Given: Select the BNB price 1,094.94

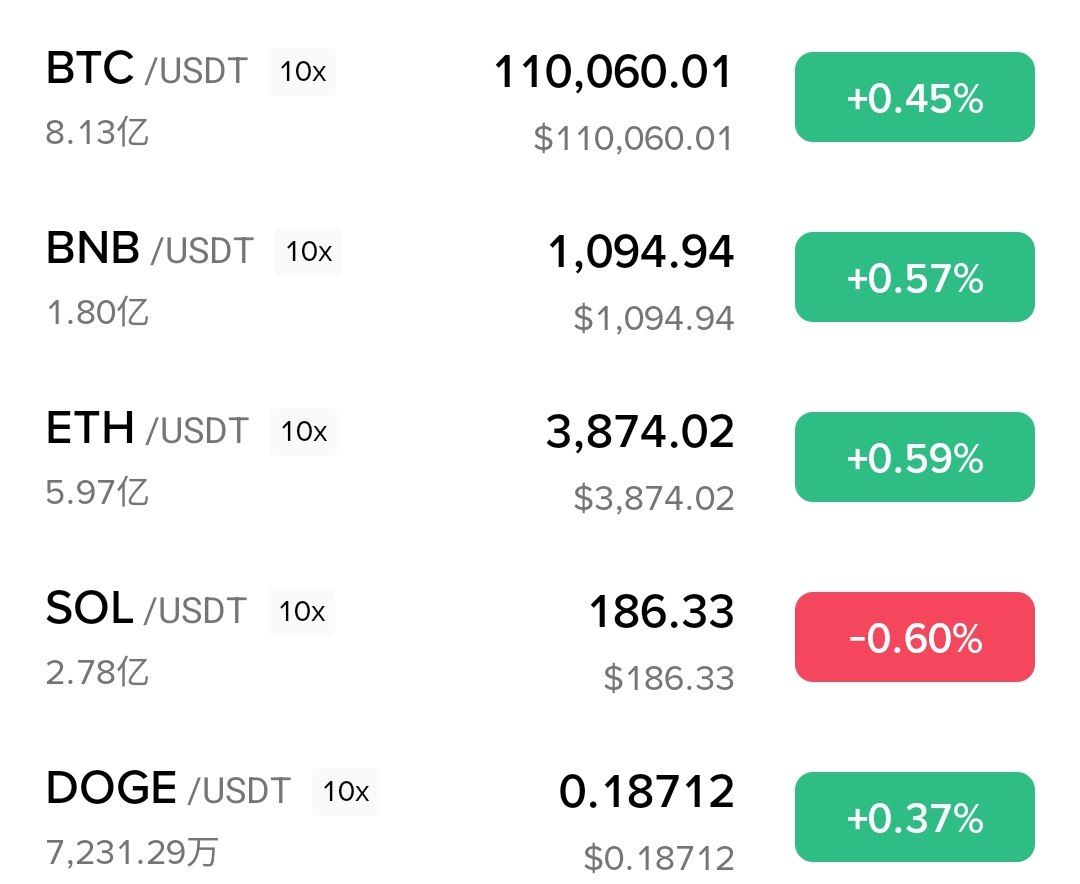Looking at the screenshot, I should point(640,252).
